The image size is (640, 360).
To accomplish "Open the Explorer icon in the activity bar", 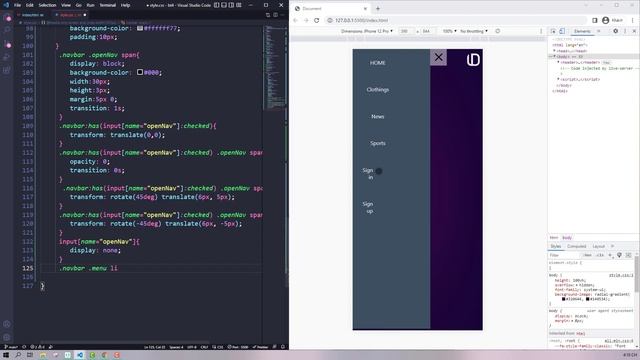I will coord(7,18).
